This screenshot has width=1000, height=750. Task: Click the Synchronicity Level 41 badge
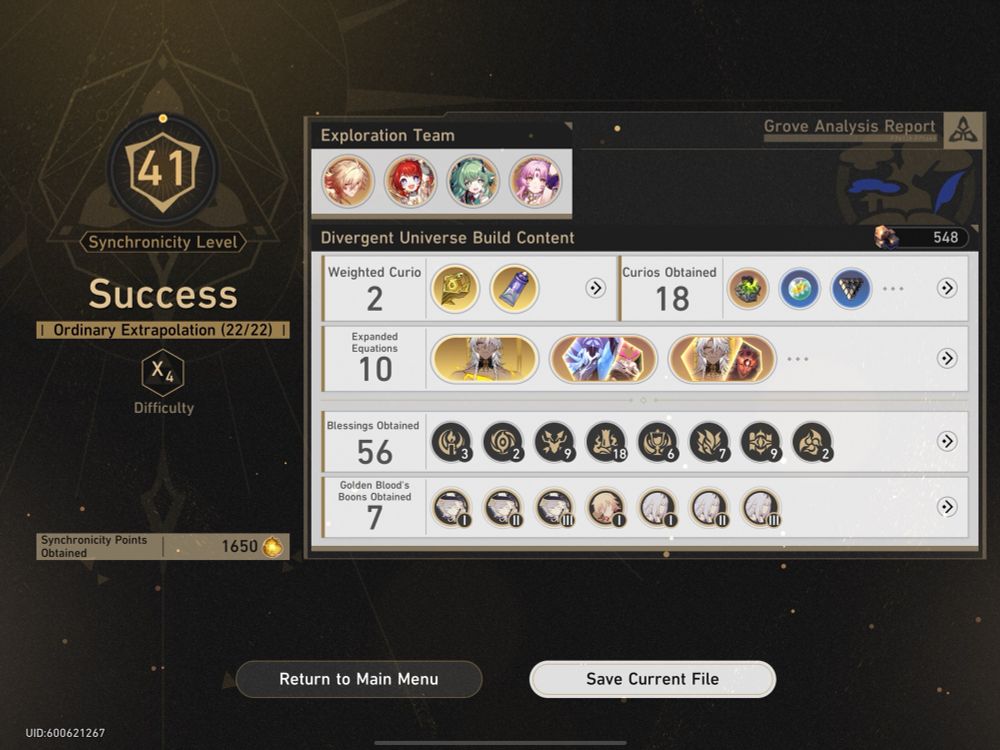pyautogui.click(x=163, y=171)
